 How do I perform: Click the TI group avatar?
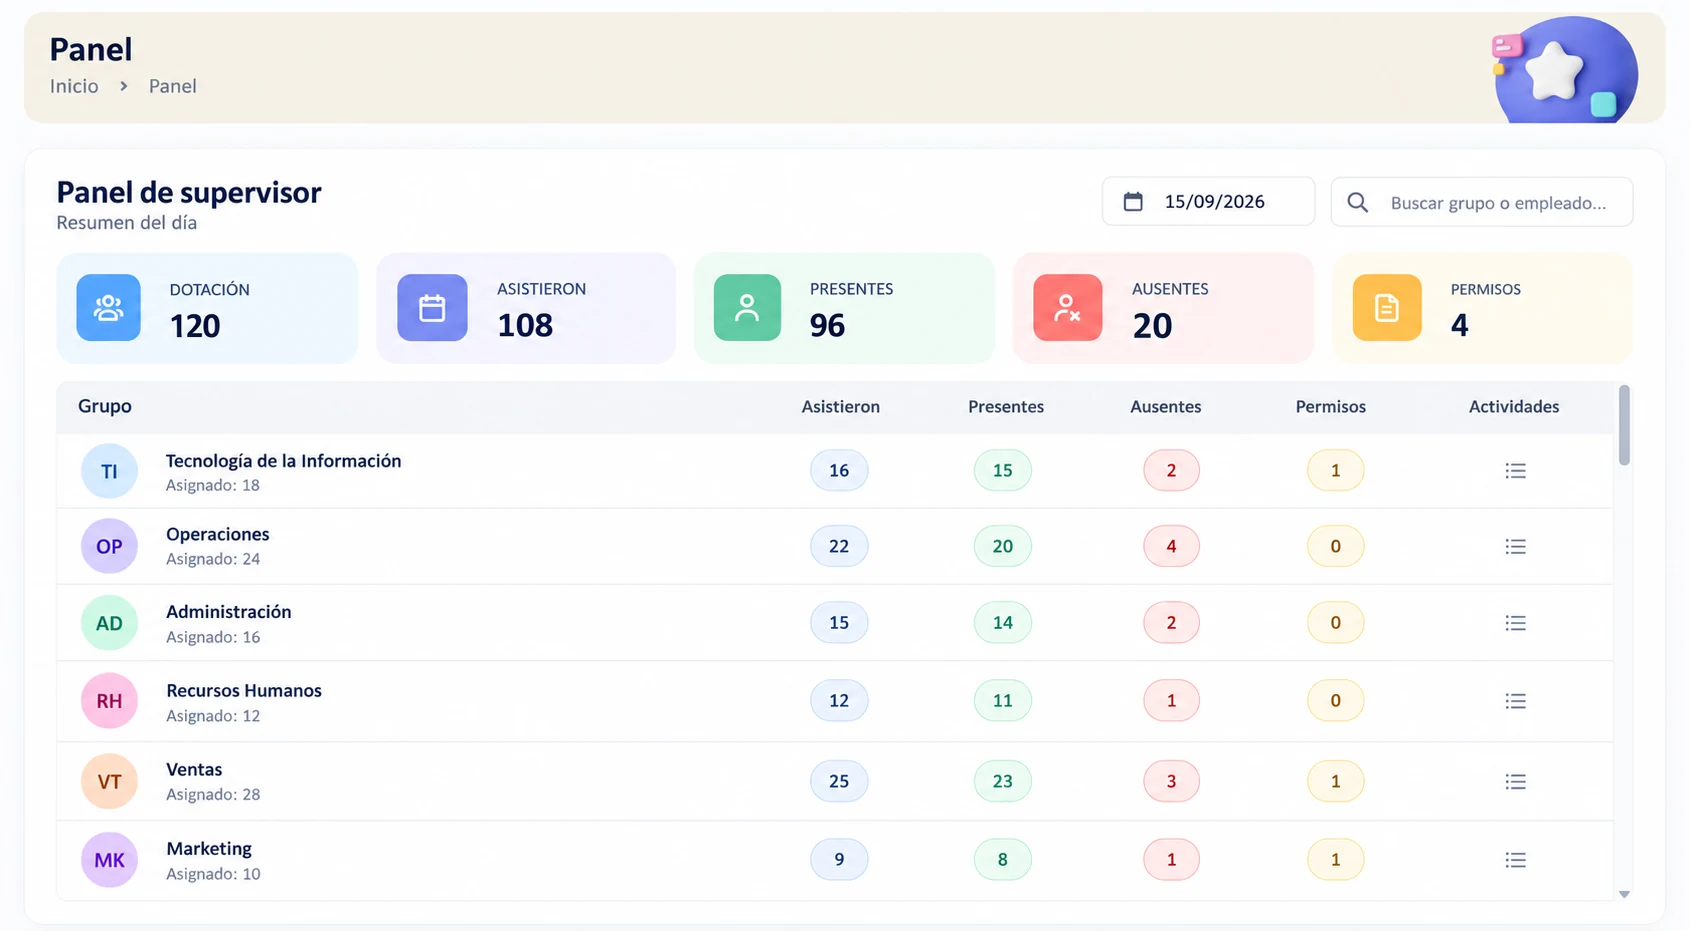pyautogui.click(x=109, y=471)
